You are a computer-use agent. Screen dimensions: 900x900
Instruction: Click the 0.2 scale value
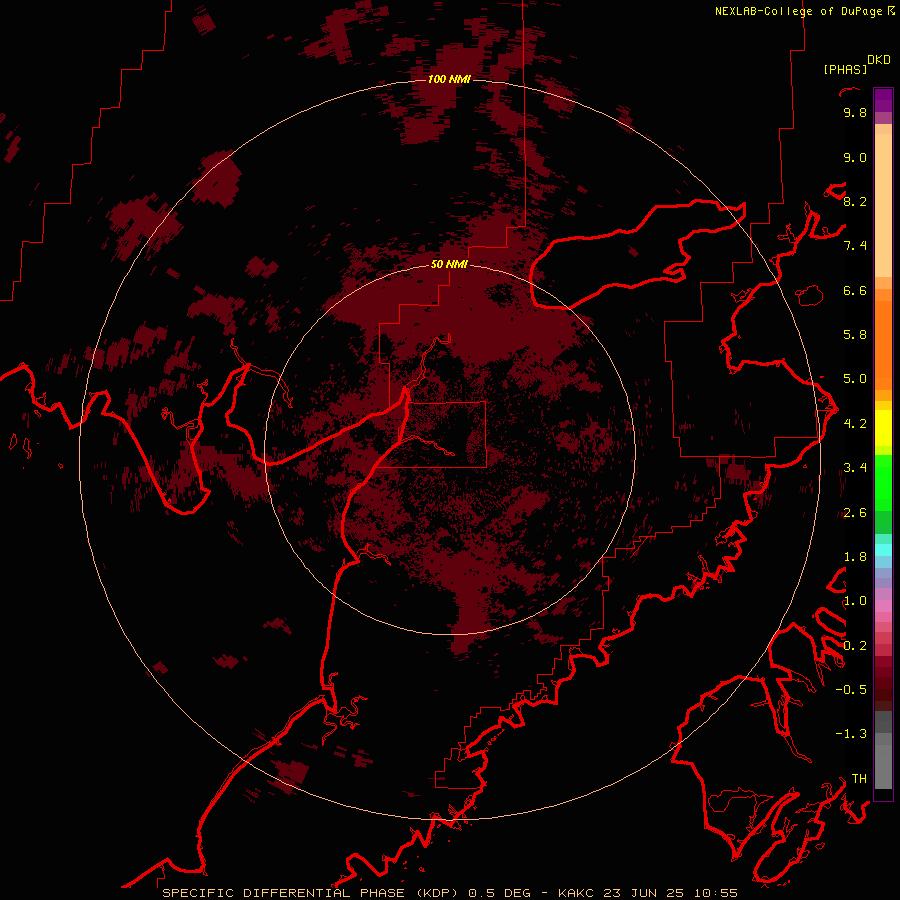(855, 646)
